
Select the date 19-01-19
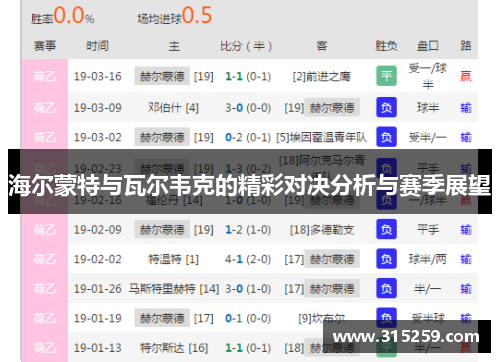pyautogui.click(x=98, y=318)
